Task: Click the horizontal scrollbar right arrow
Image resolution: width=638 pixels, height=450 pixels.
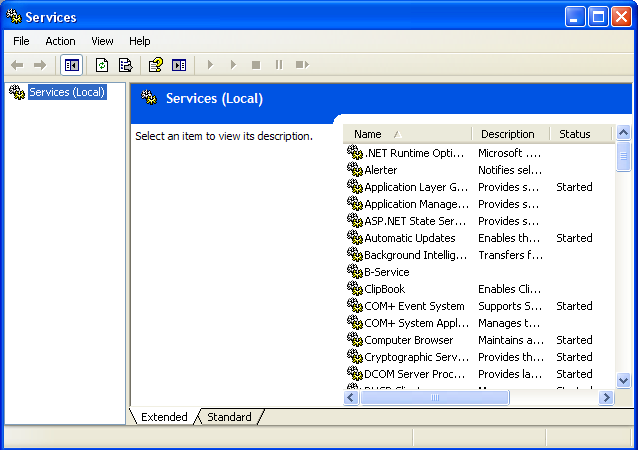Action: coord(606,397)
